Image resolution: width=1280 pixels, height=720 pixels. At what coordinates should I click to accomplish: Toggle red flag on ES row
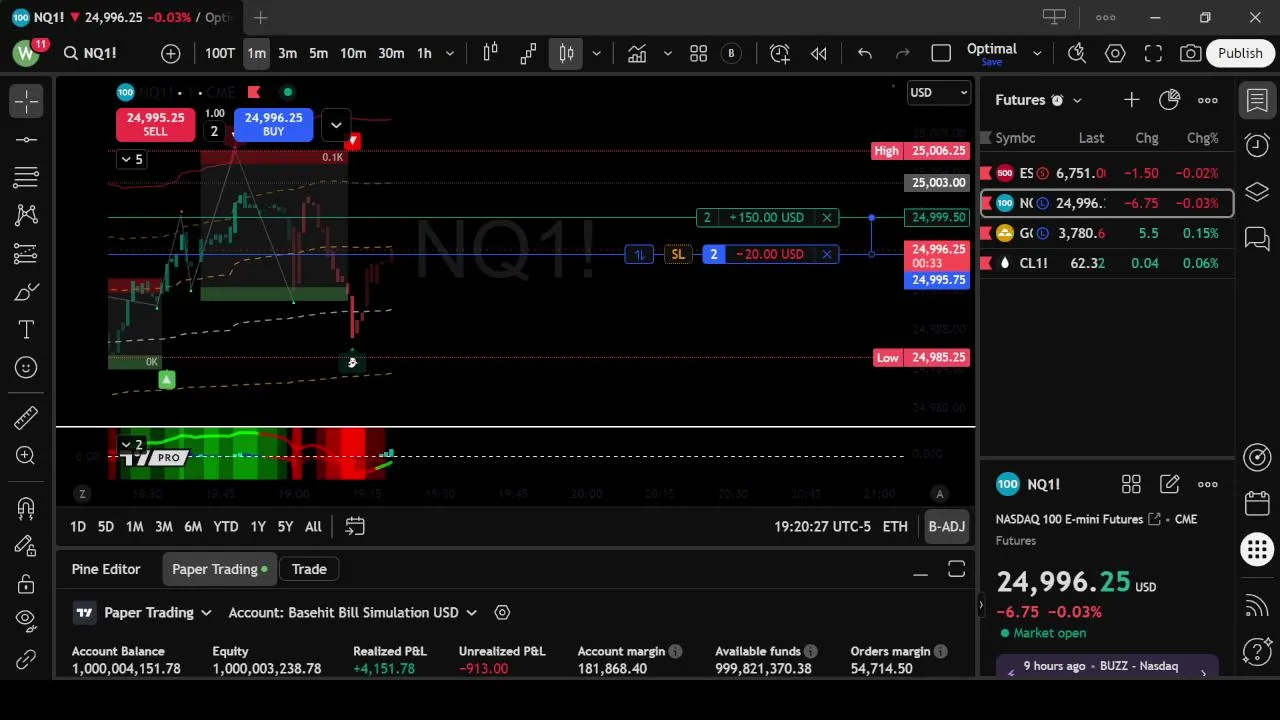click(x=986, y=173)
